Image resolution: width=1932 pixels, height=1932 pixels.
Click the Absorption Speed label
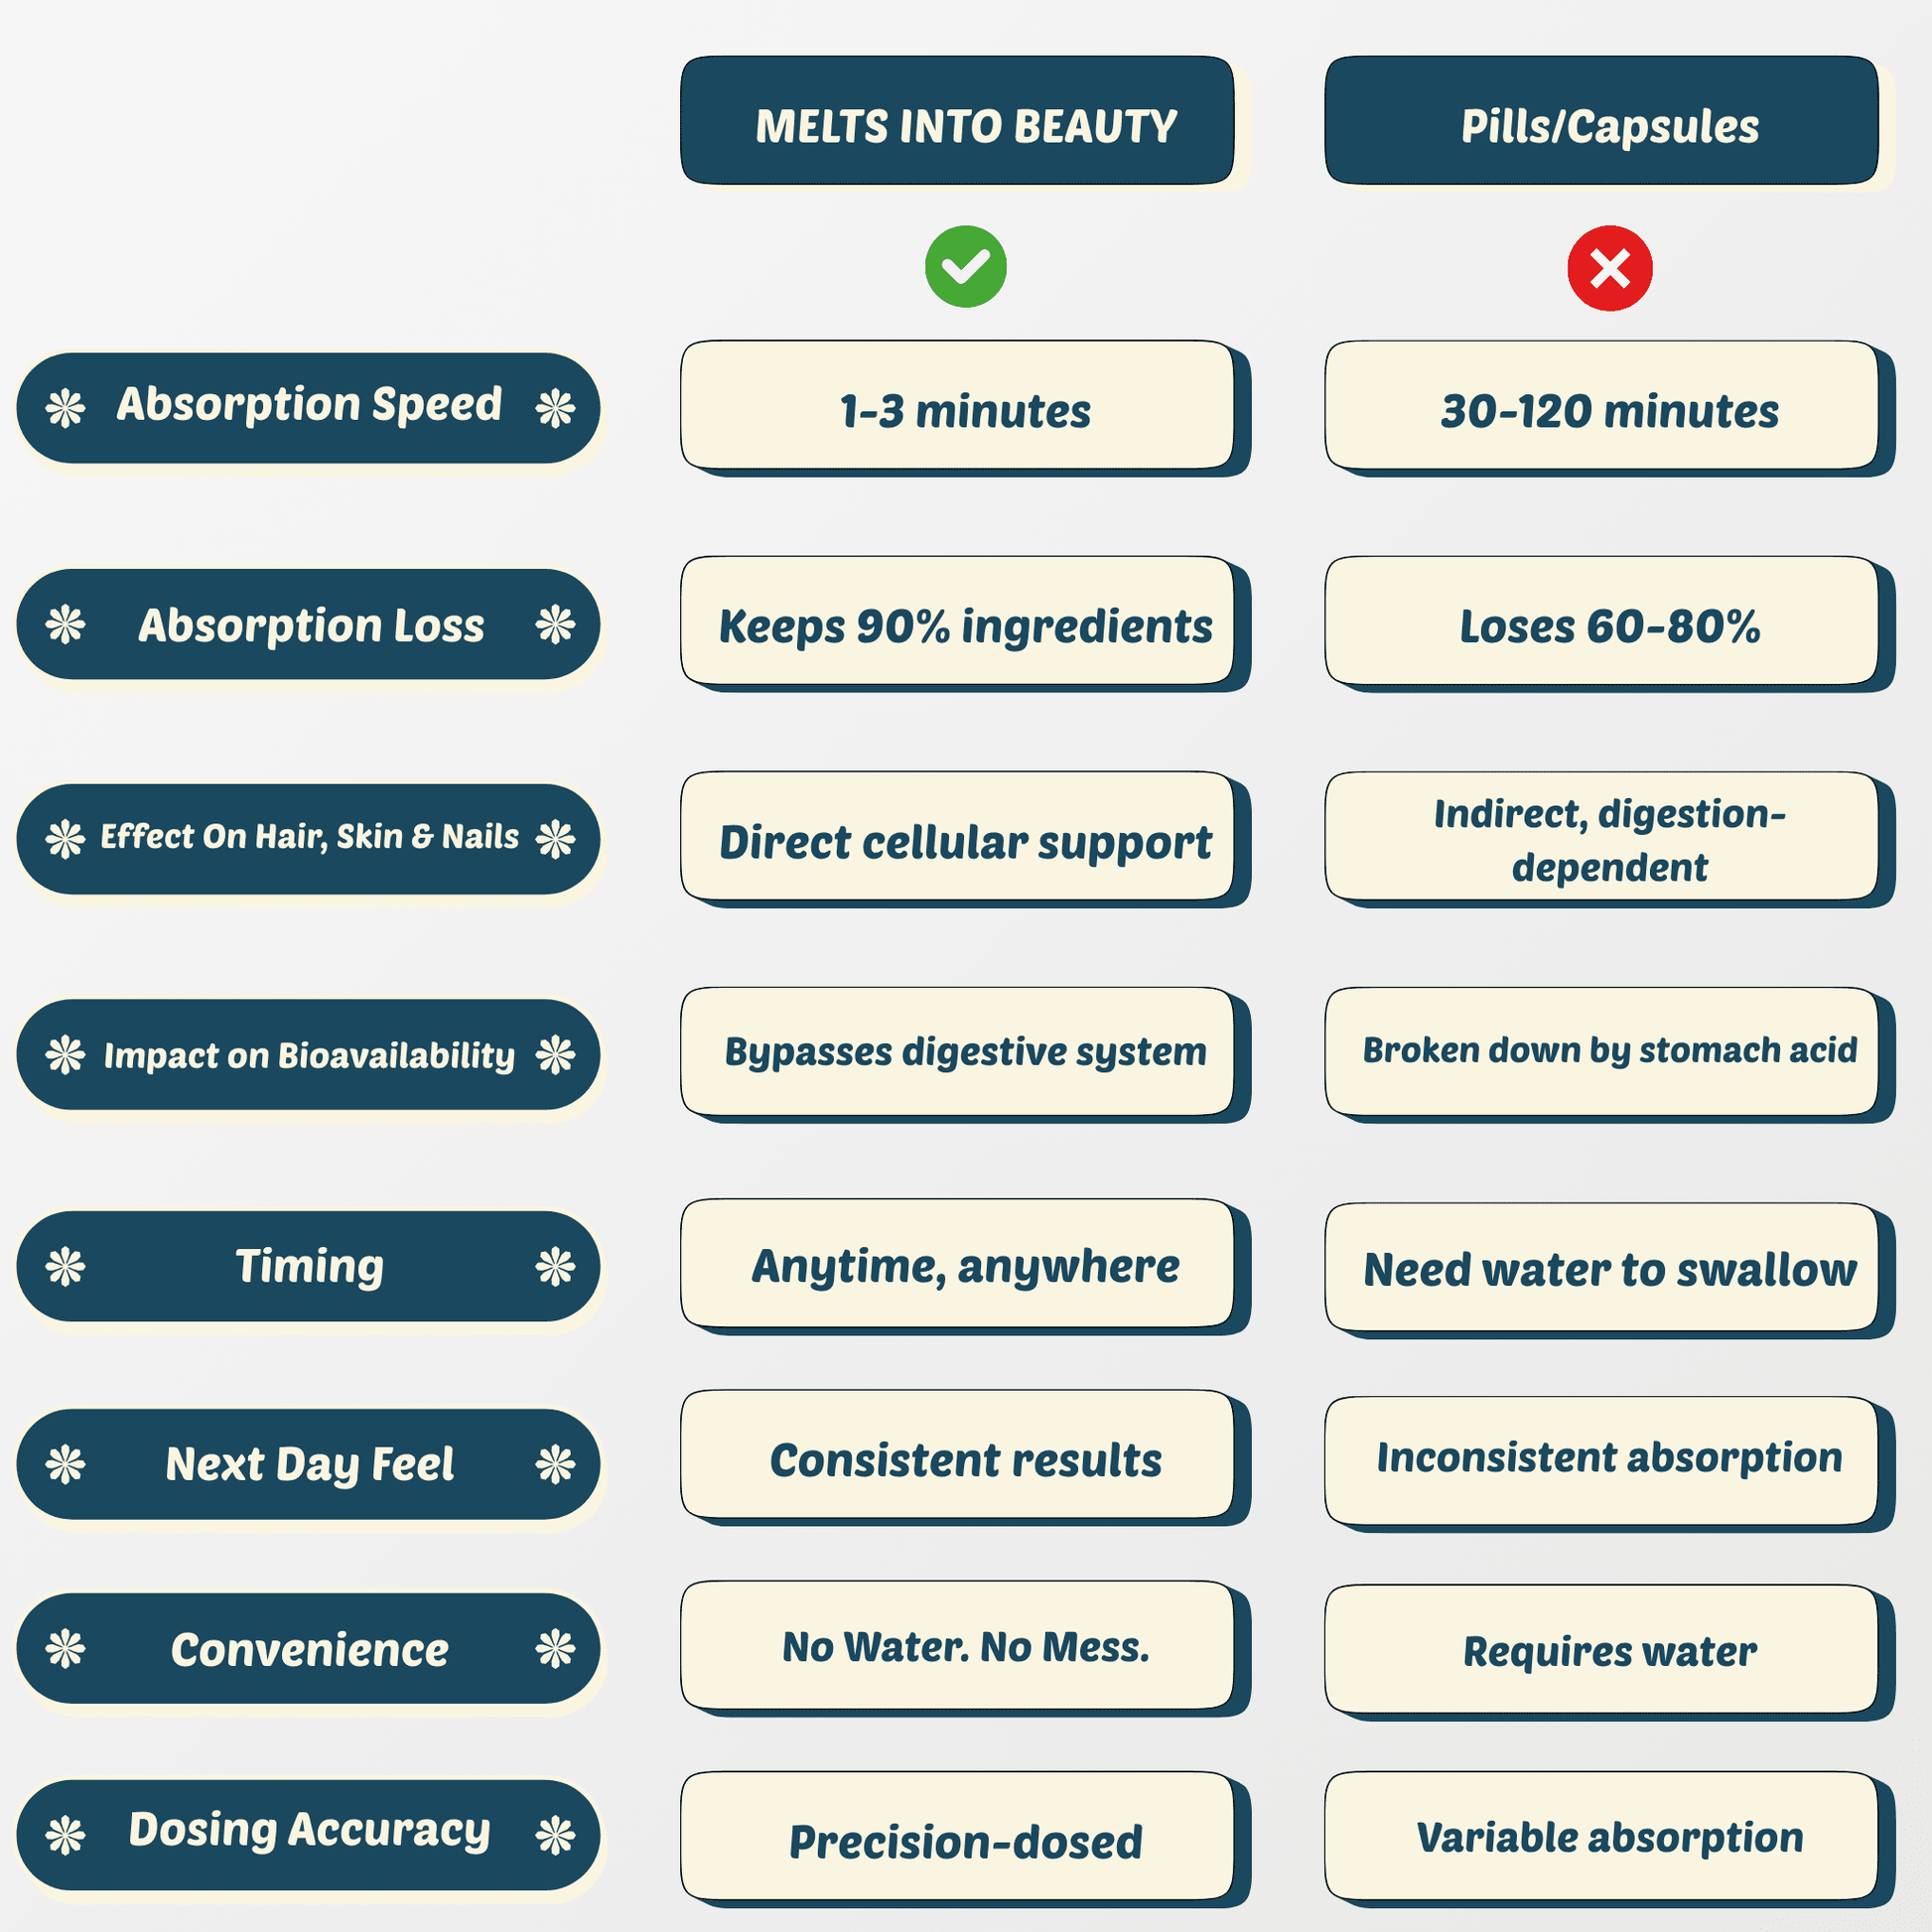tap(309, 405)
